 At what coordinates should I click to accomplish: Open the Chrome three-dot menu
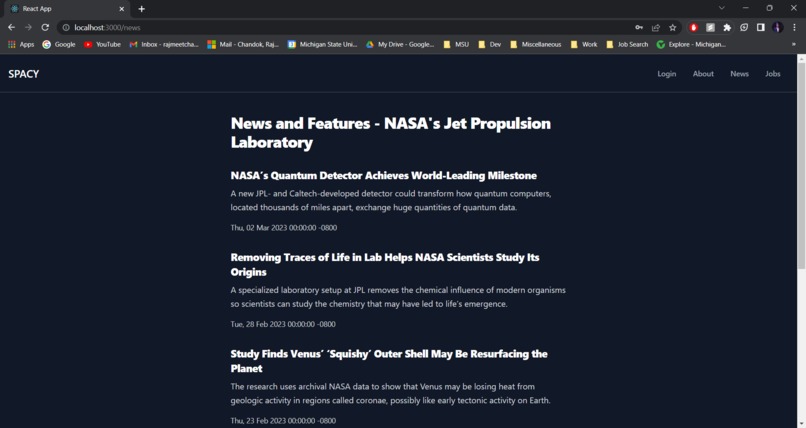794,28
